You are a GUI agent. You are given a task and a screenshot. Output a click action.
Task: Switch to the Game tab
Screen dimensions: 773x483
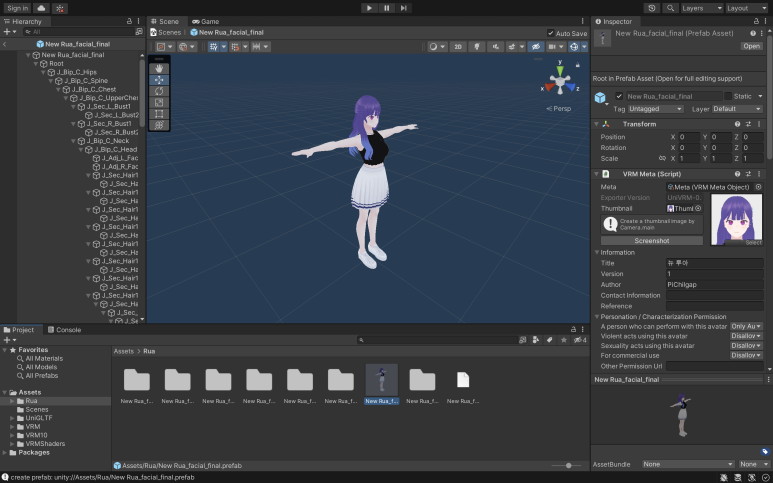tap(206, 21)
